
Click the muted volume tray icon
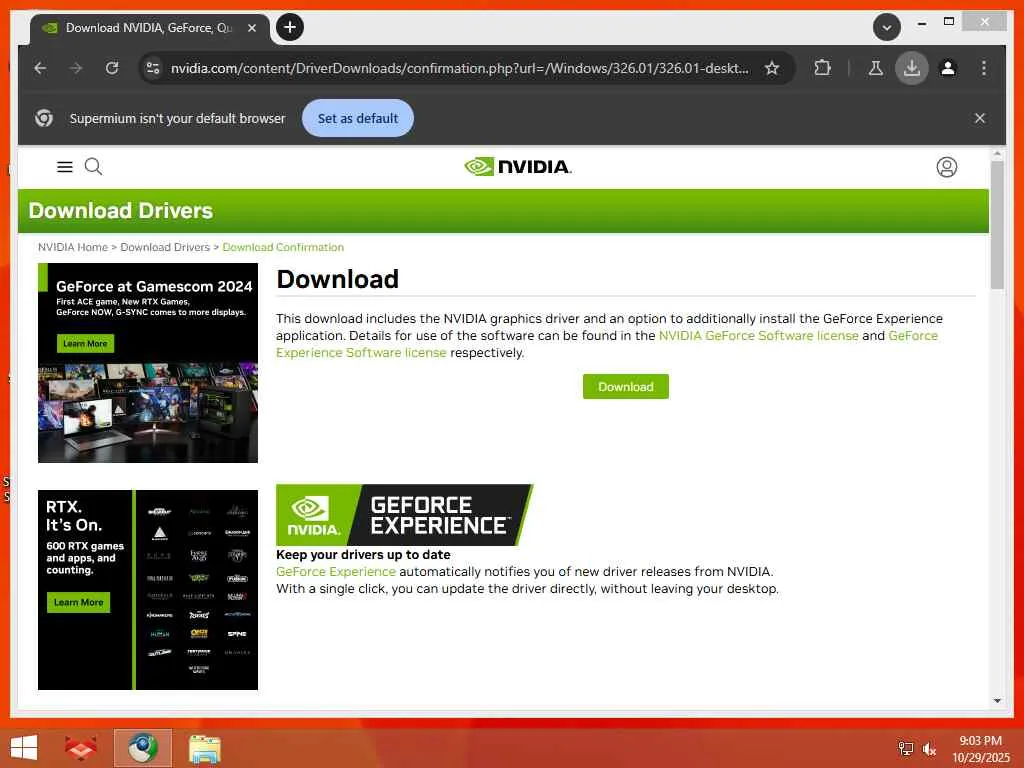929,749
